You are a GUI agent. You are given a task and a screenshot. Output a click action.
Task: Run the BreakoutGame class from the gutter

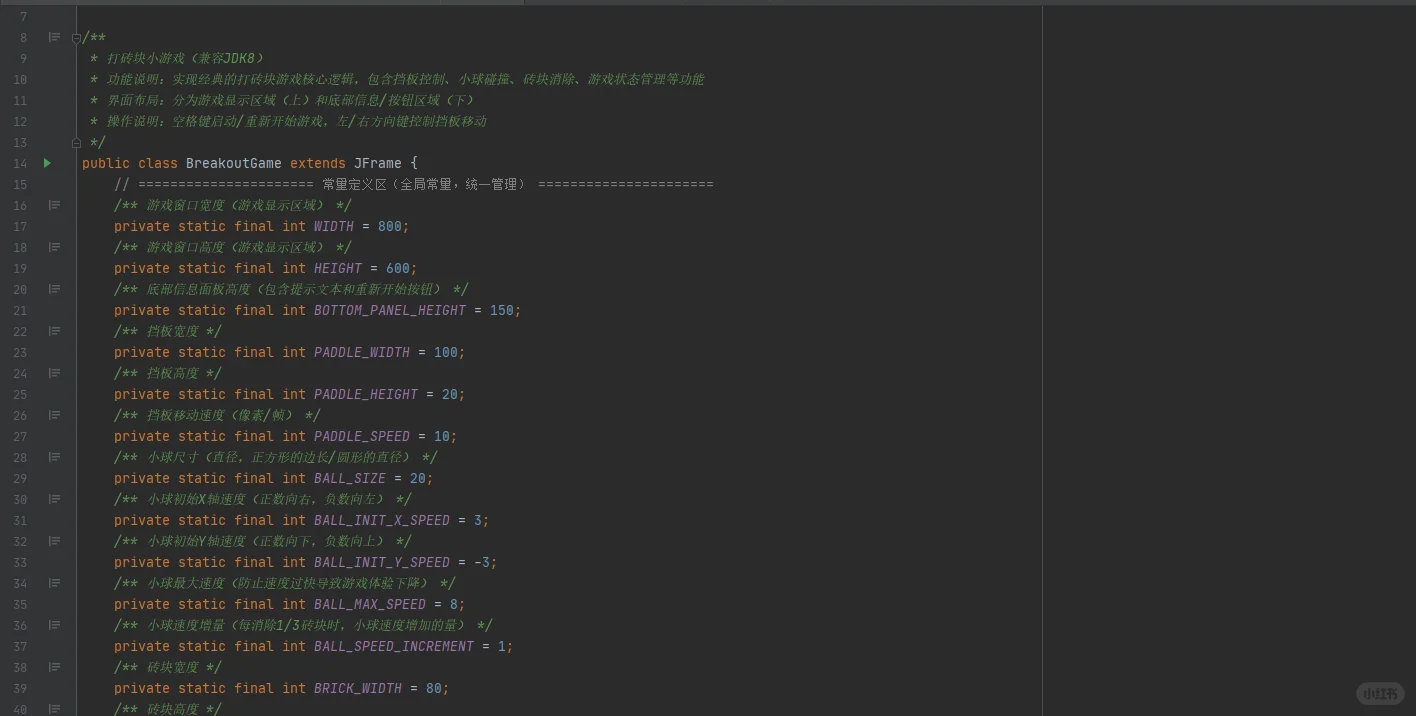46,163
